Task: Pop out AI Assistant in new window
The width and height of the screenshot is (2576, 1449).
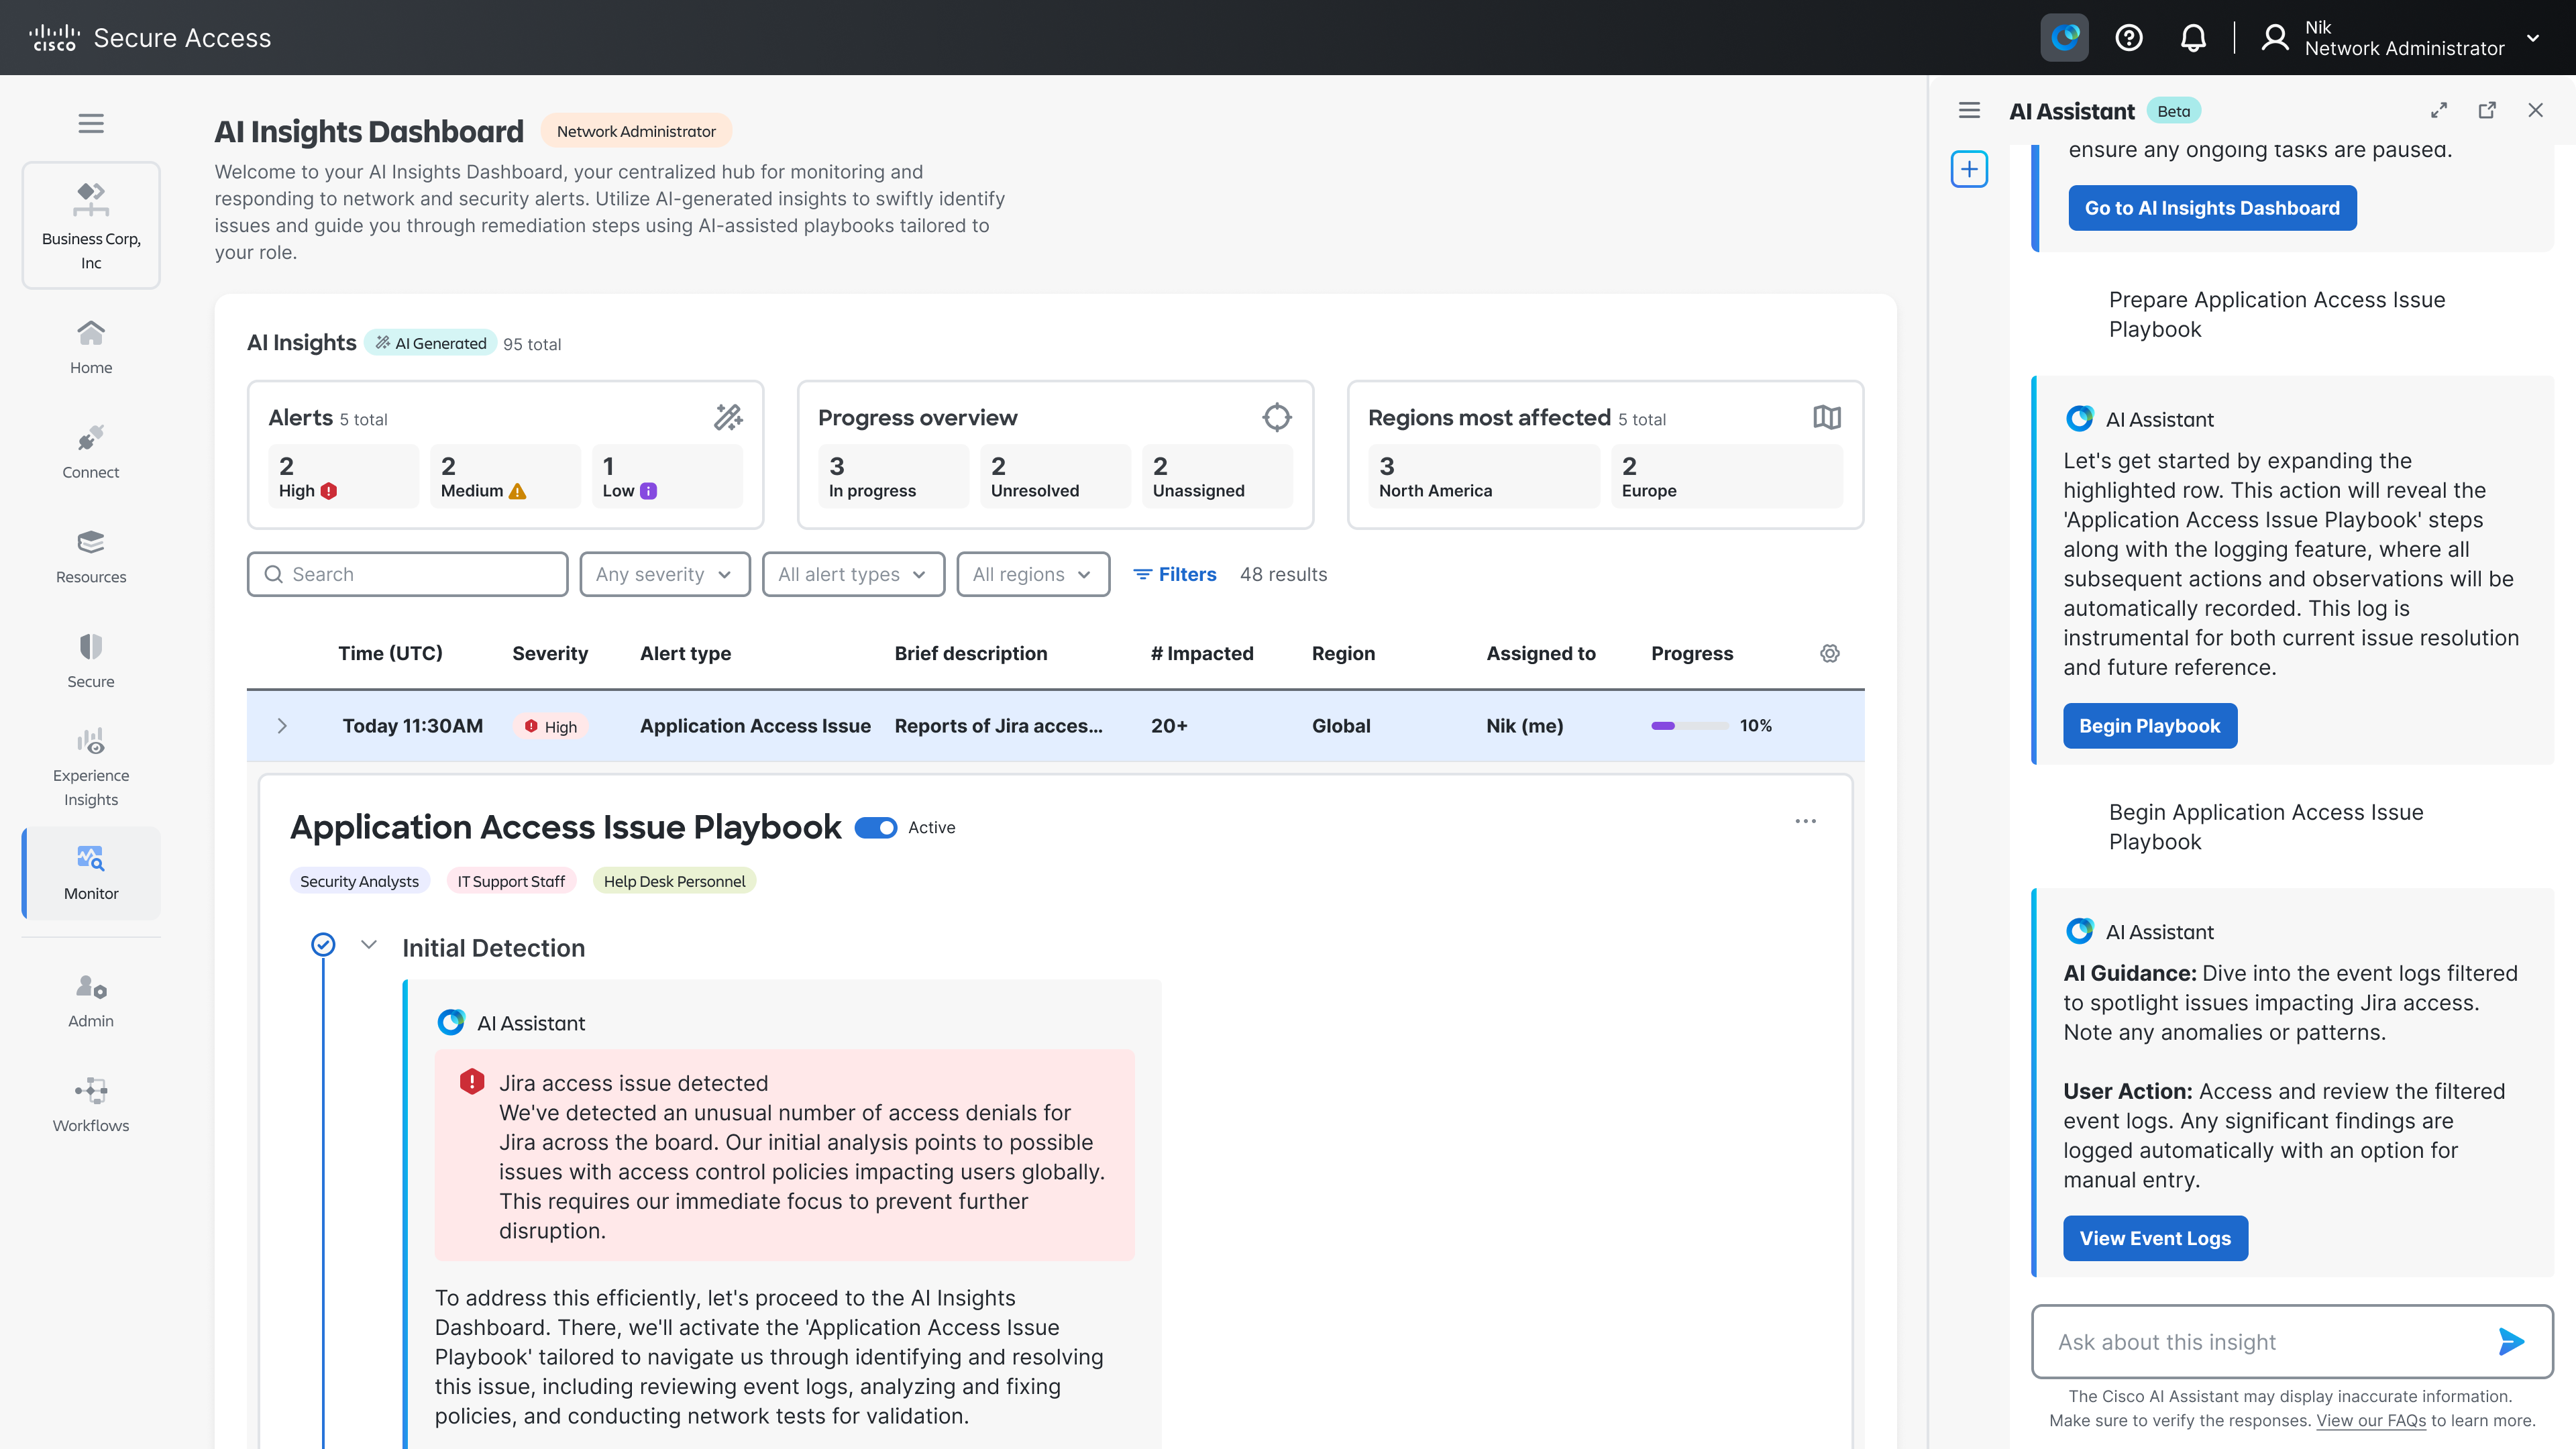Action: [x=2487, y=111]
